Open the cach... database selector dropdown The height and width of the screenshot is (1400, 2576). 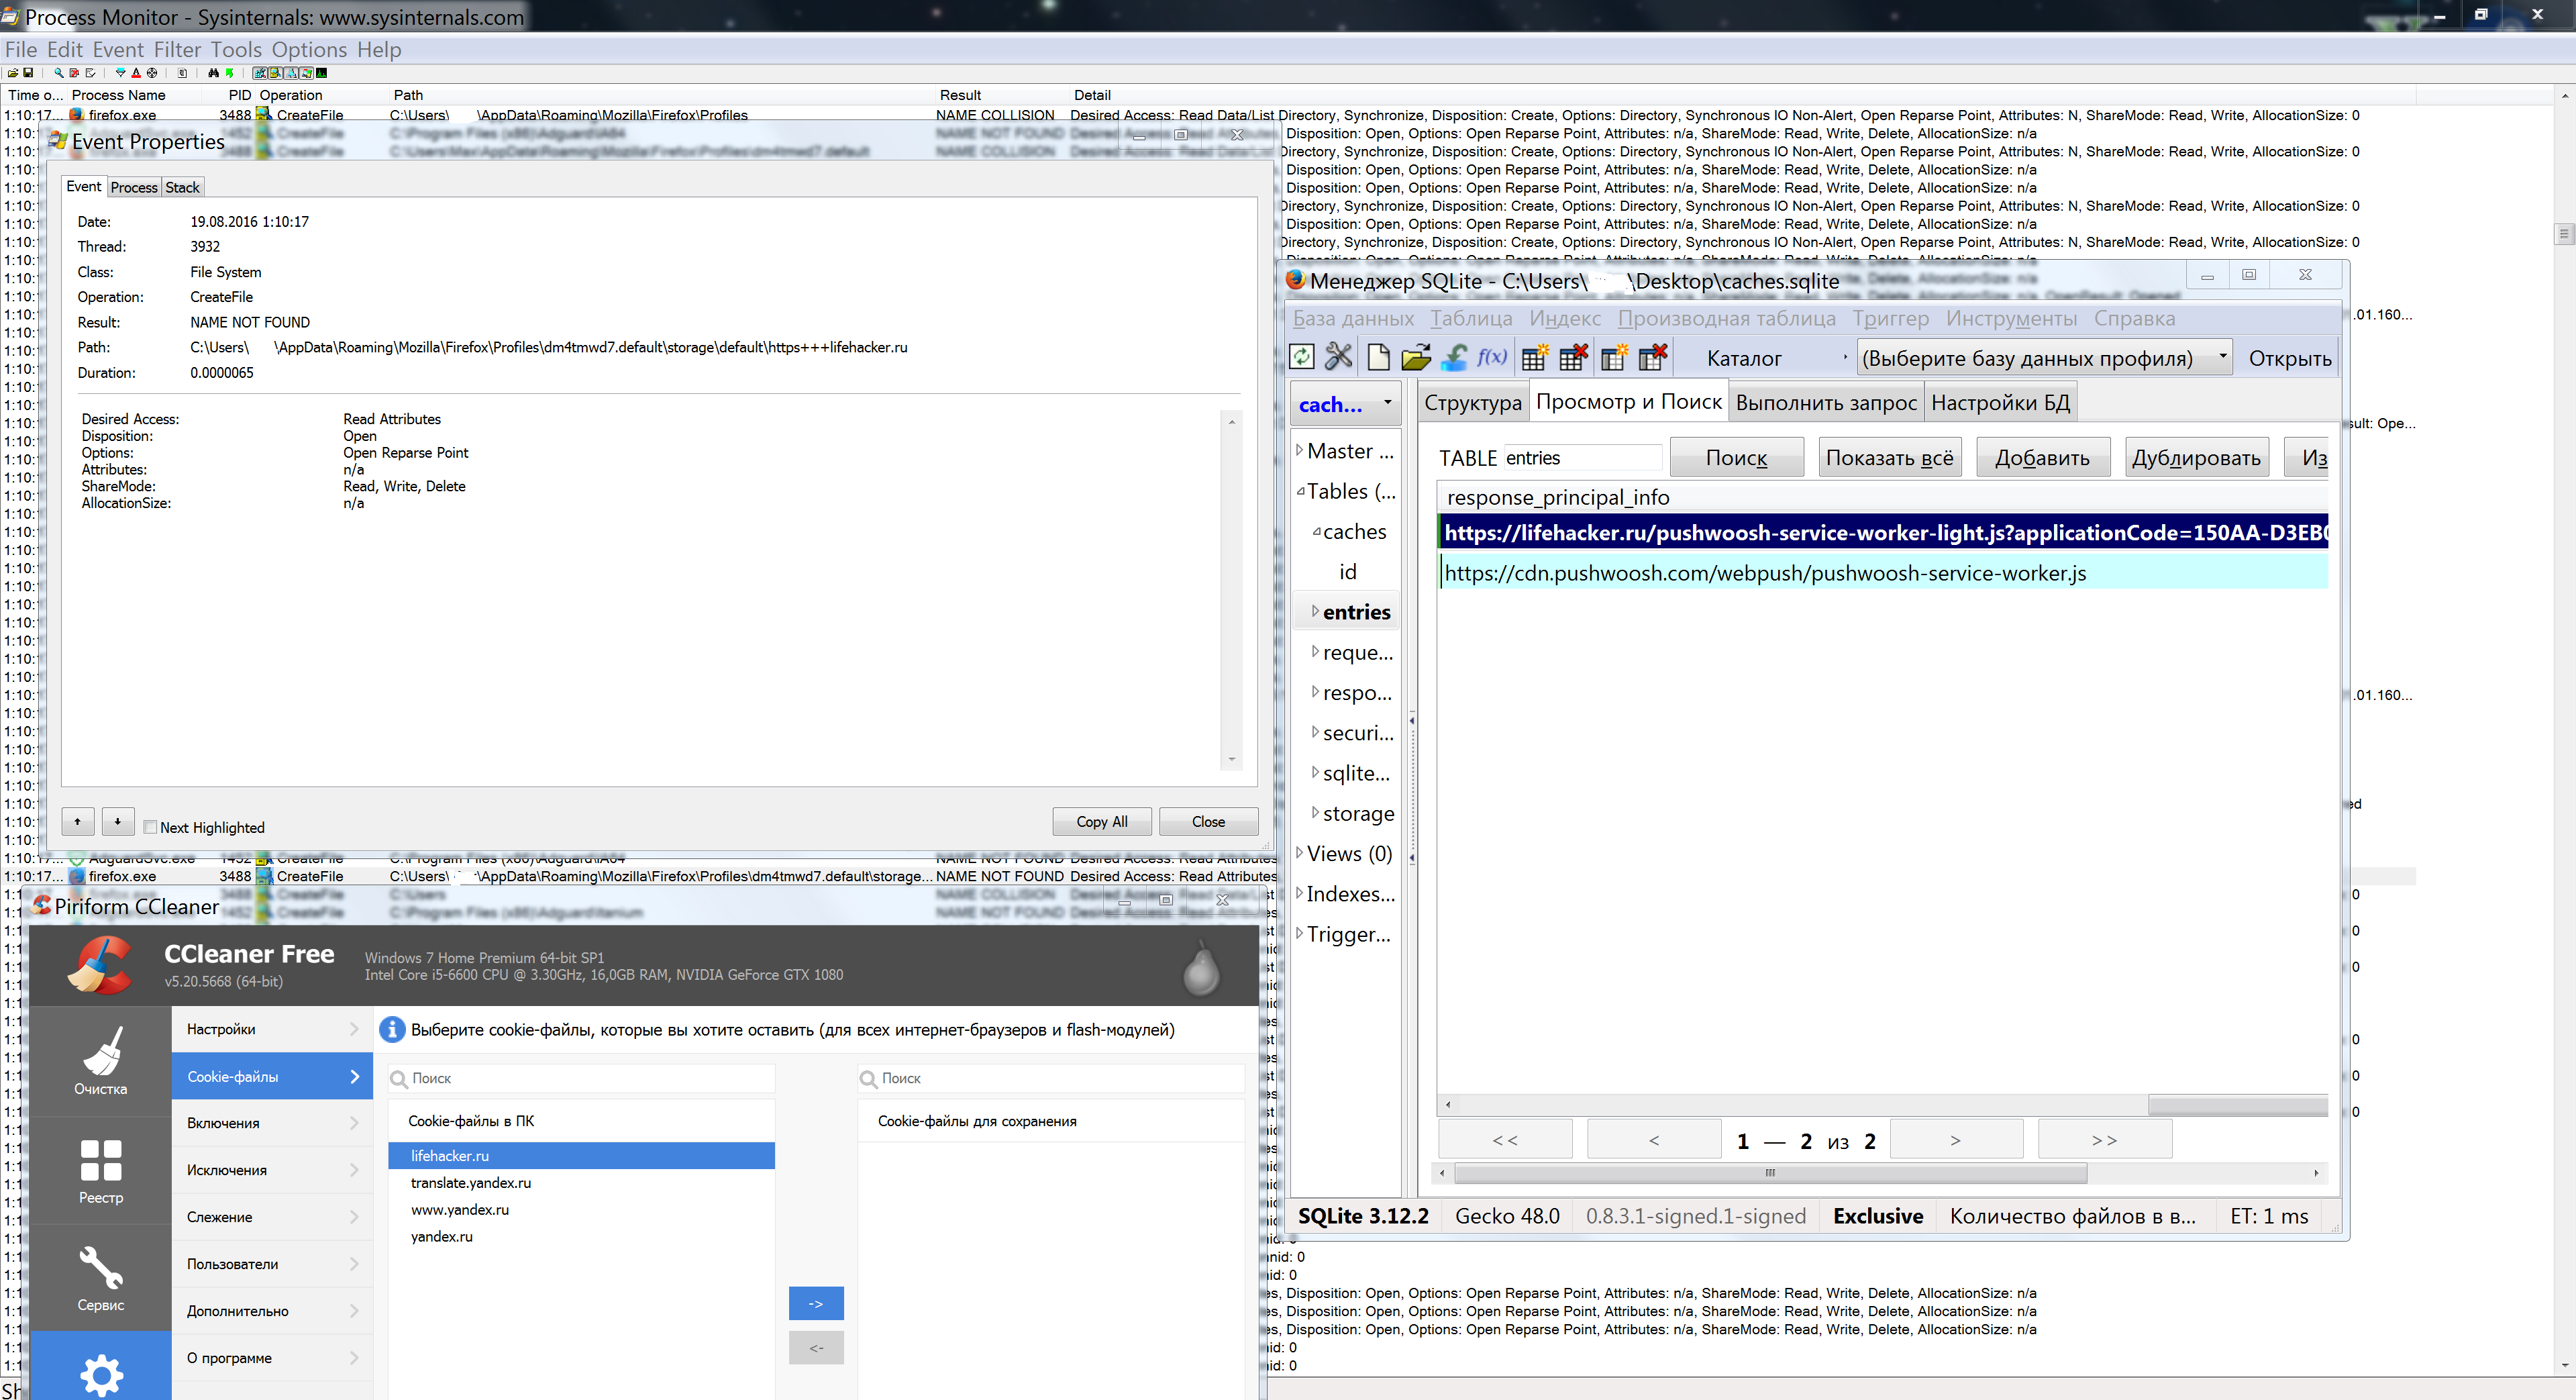pyautogui.click(x=1344, y=404)
